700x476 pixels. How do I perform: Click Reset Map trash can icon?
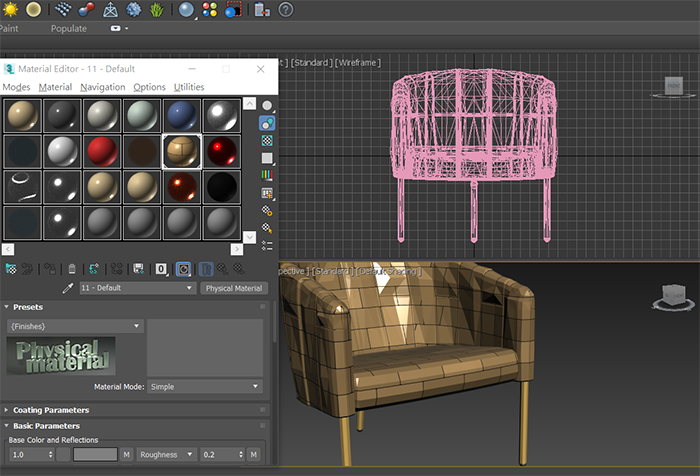[72, 269]
